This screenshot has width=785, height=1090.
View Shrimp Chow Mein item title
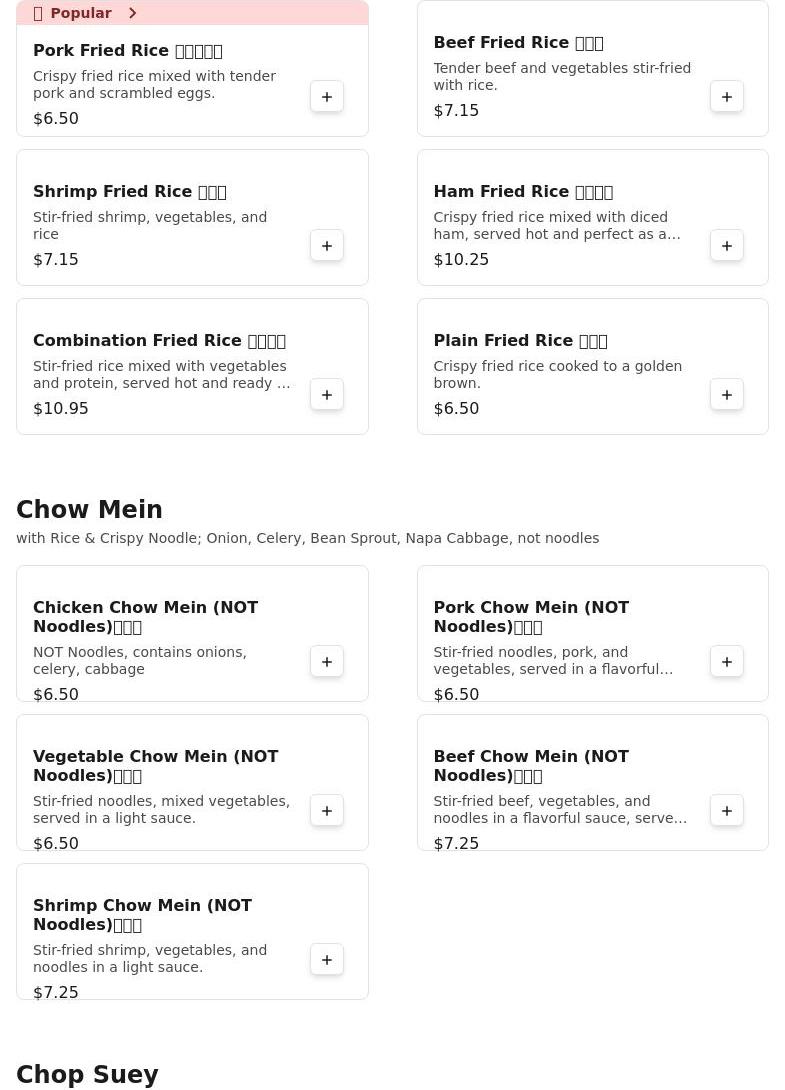pos(142,915)
